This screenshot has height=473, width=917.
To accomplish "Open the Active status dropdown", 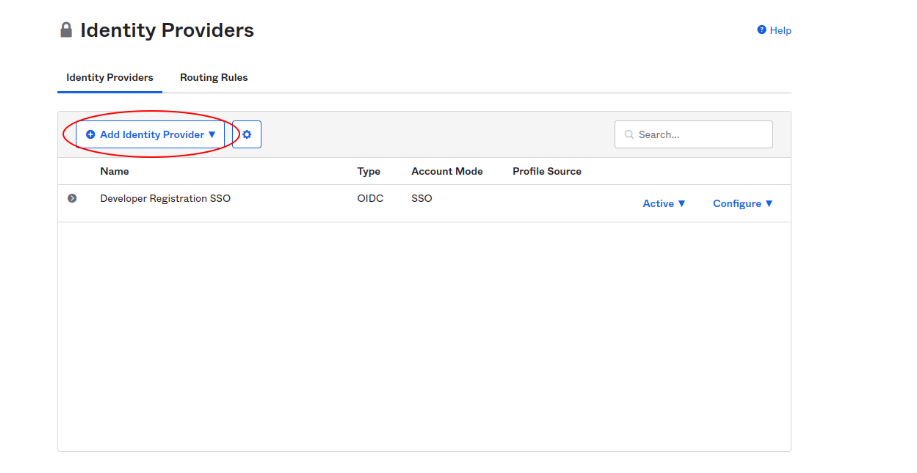I will [664, 204].
